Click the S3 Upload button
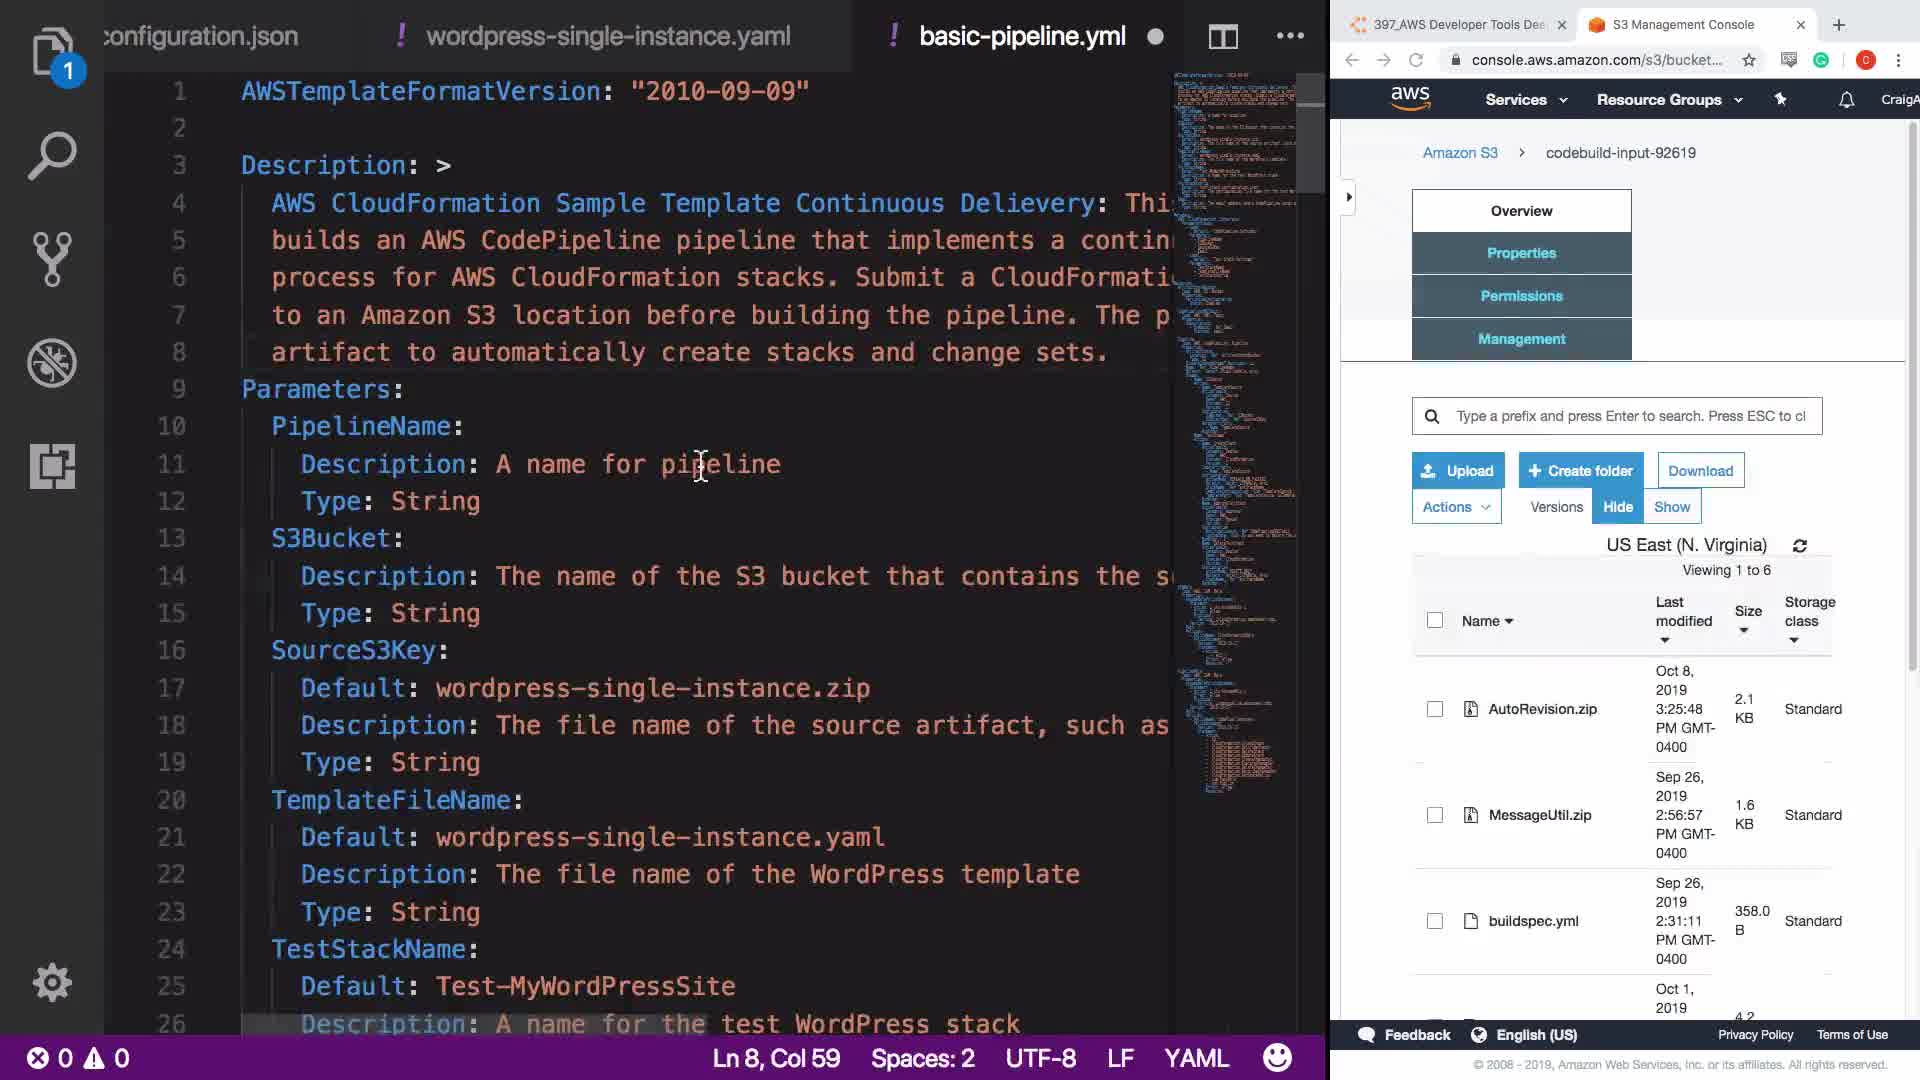The width and height of the screenshot is (1920, 1080). (1457, 471)
